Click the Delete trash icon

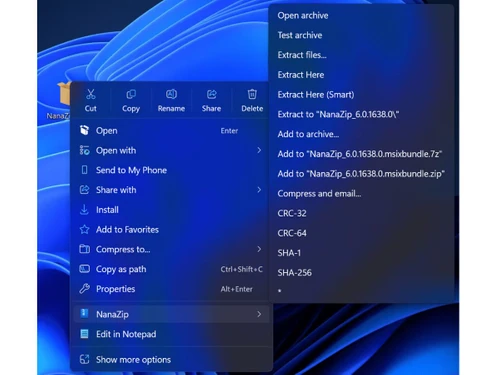click(252, 94)
